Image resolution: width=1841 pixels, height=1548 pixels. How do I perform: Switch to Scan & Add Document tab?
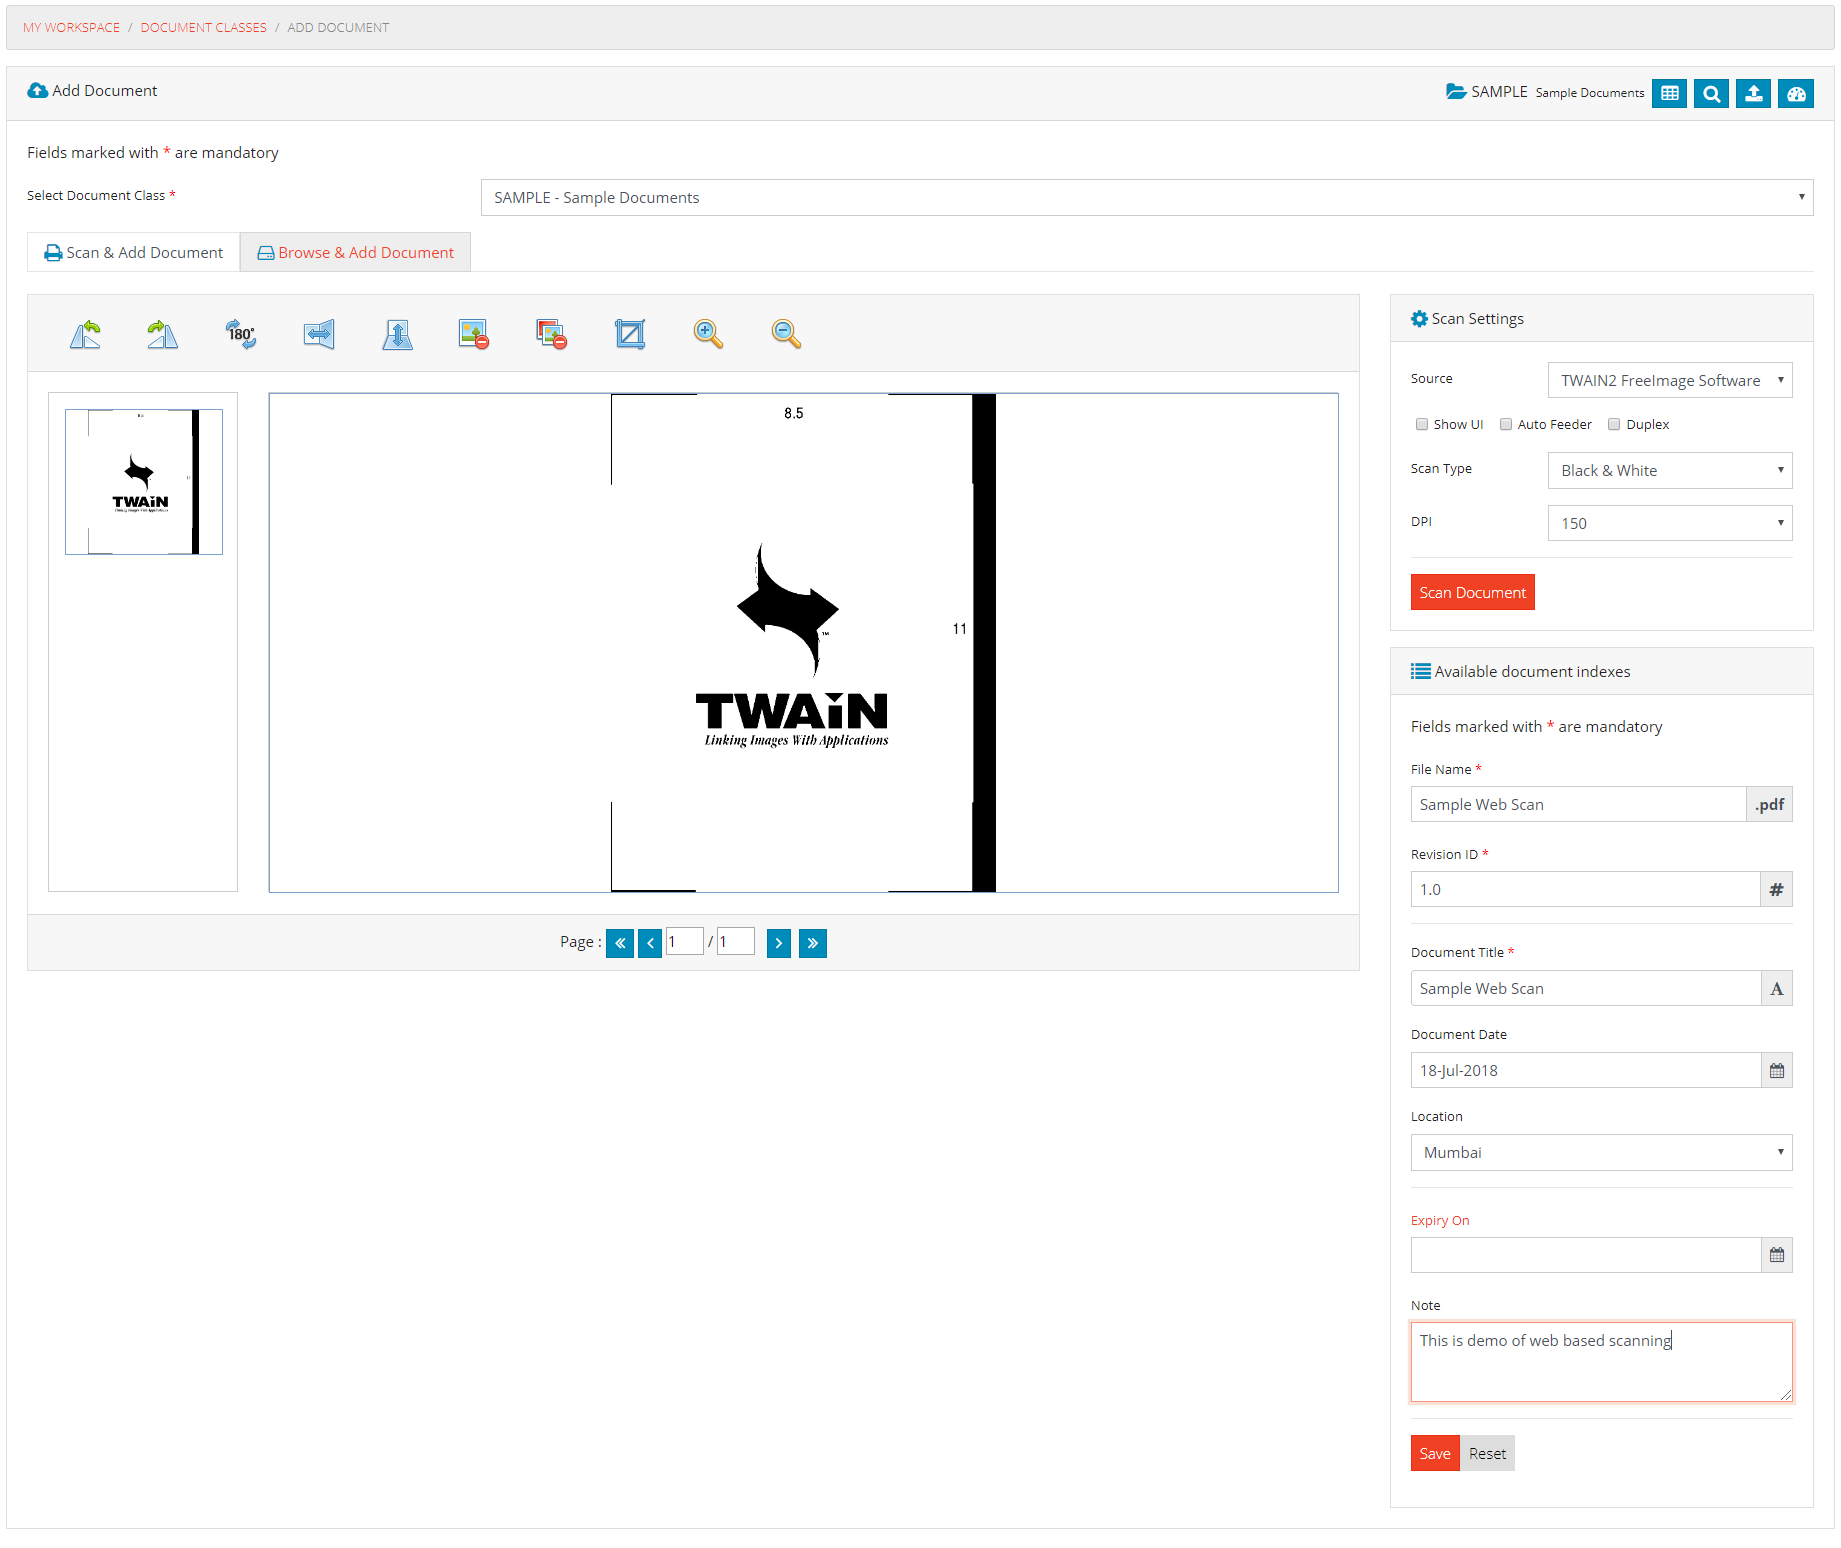point(134,253)
